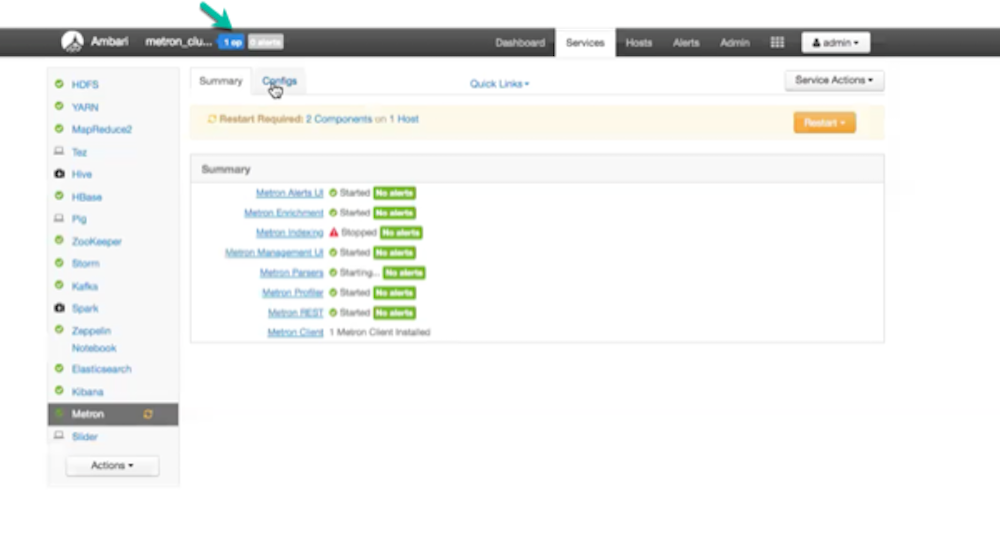Click the Ambari title text
Viewport: 1000px width, 542px height.
pyautogui.click(x=109, y=41)
